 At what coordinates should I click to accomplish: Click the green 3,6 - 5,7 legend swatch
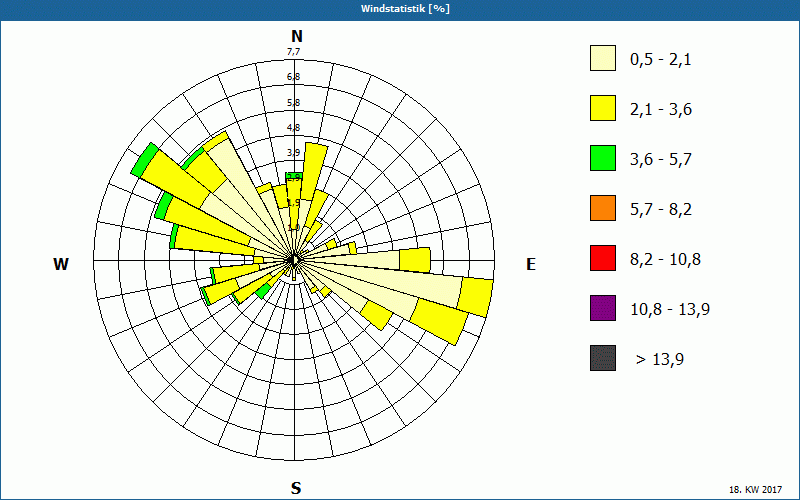[603, 158]
